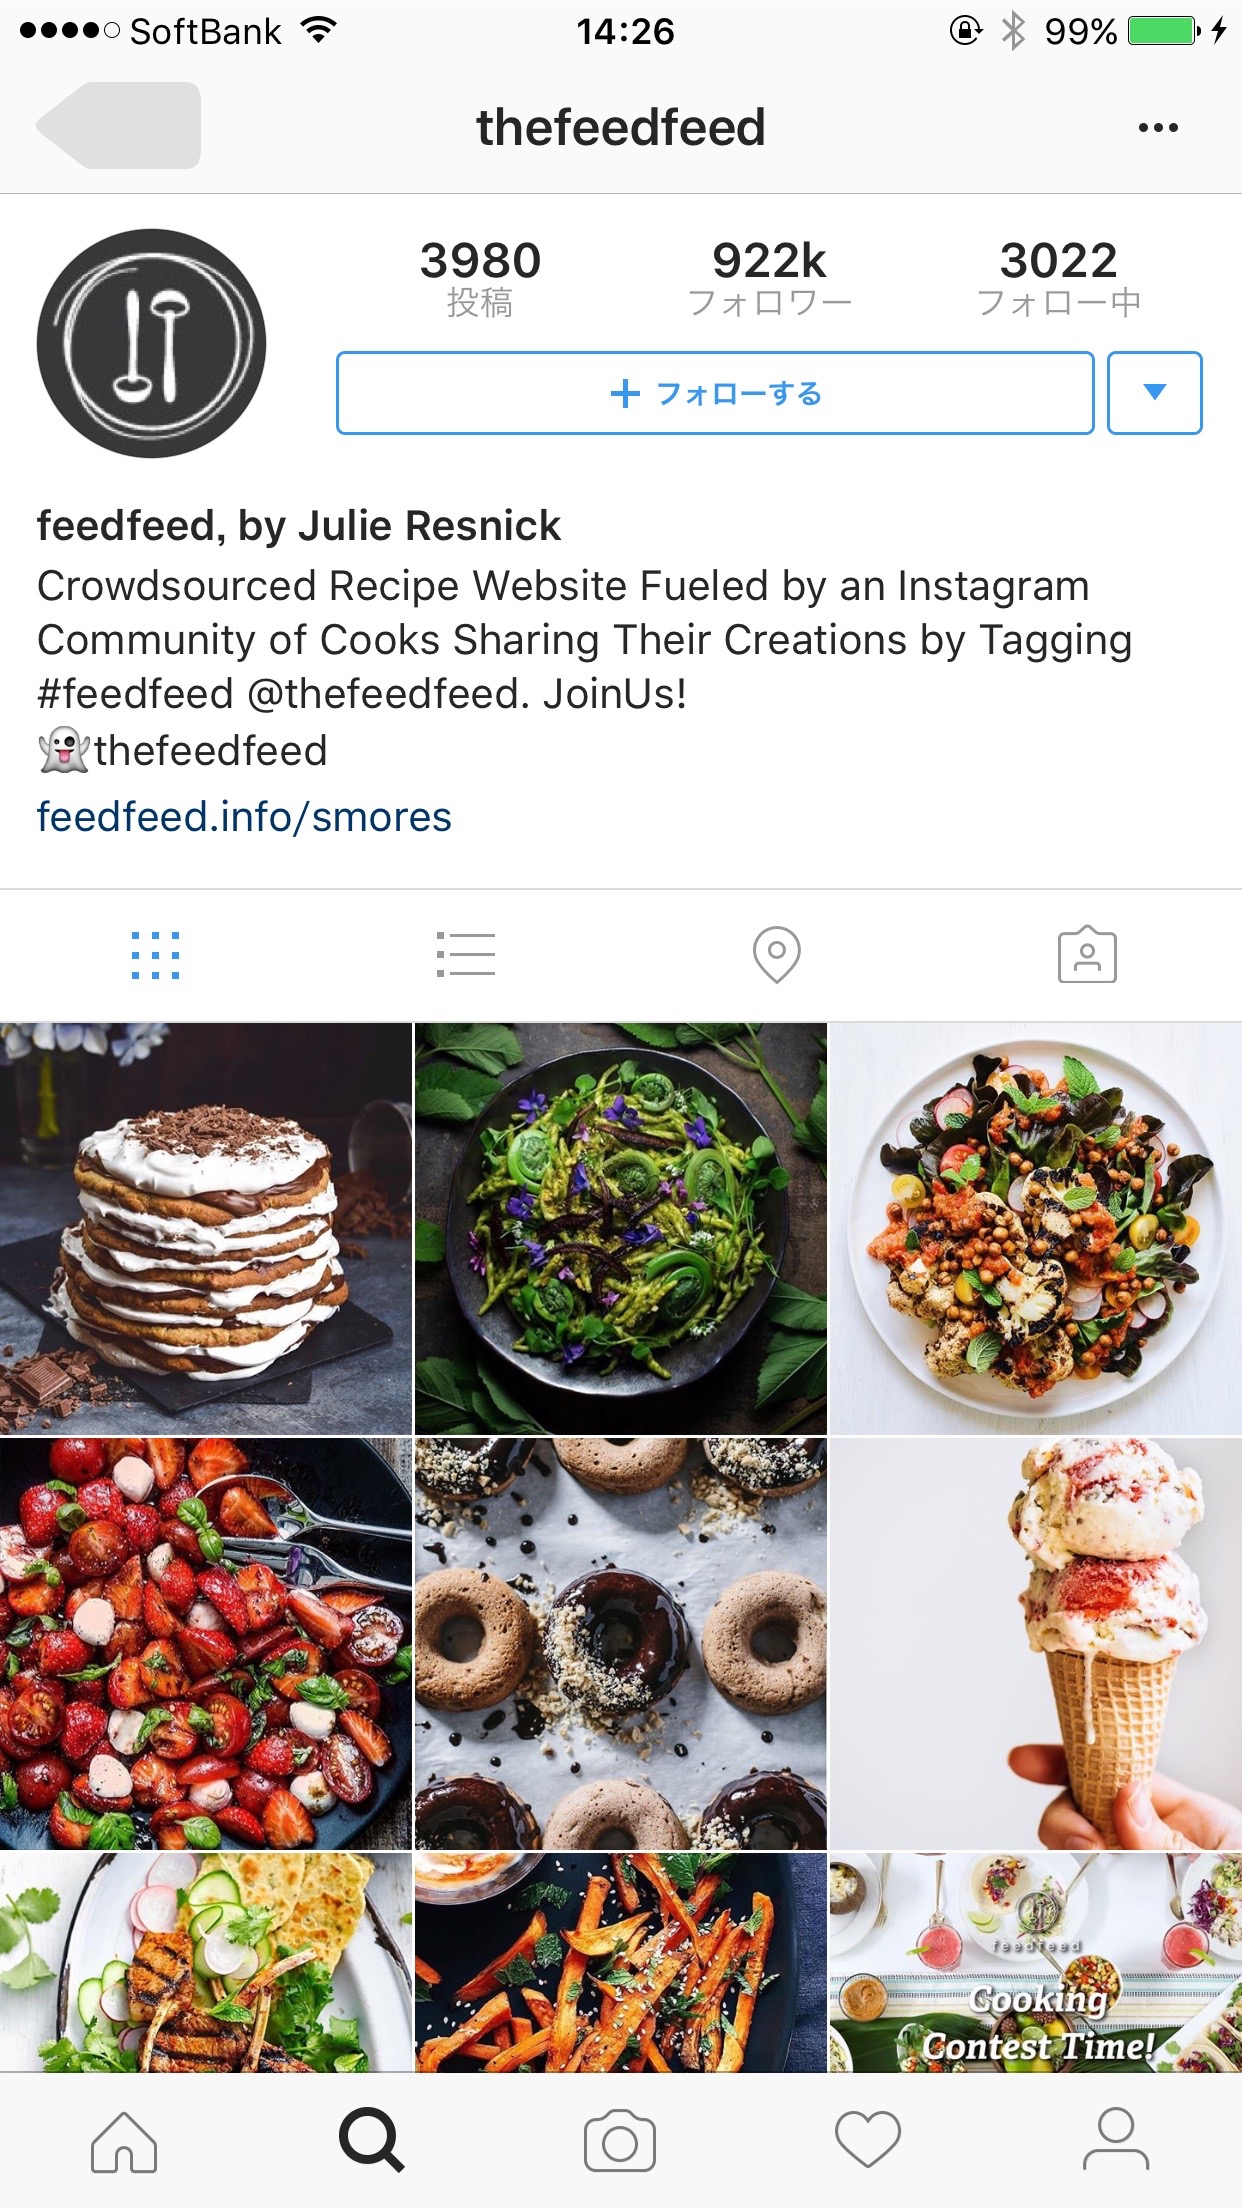Open thefeedfeed profile picture
Screen dimensions: 1242x2208
coord(152,343)
